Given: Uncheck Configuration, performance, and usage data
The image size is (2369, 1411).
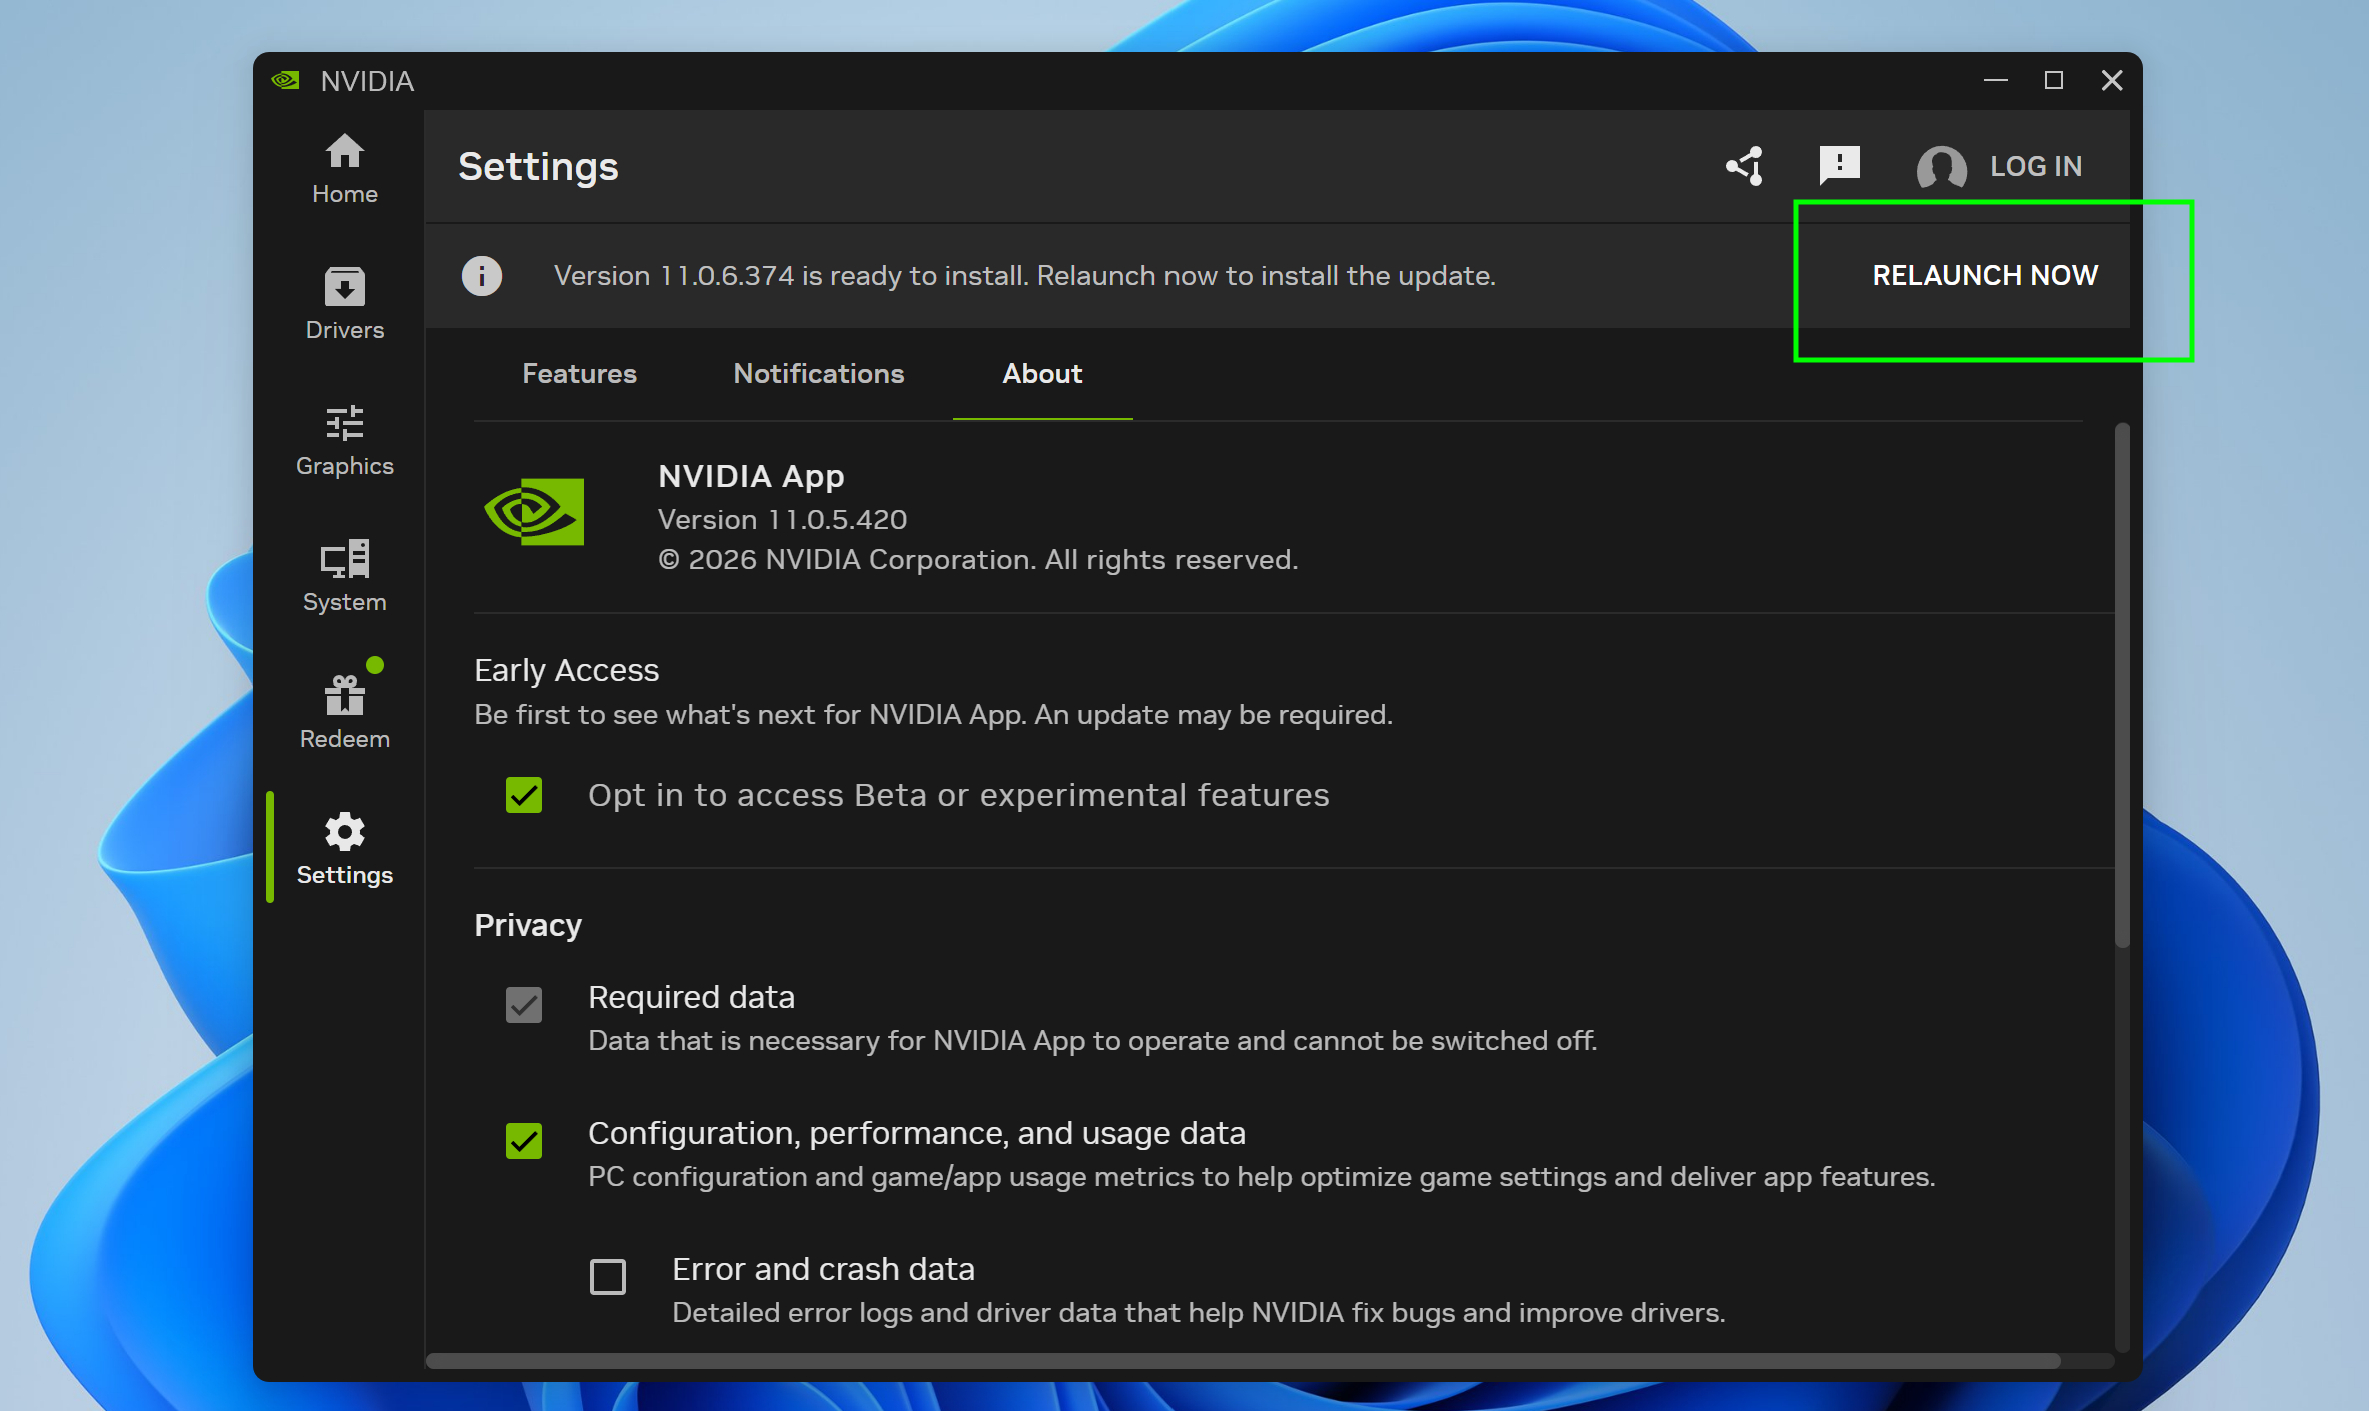Looking at the screenshot, I should click(524, 1140).
